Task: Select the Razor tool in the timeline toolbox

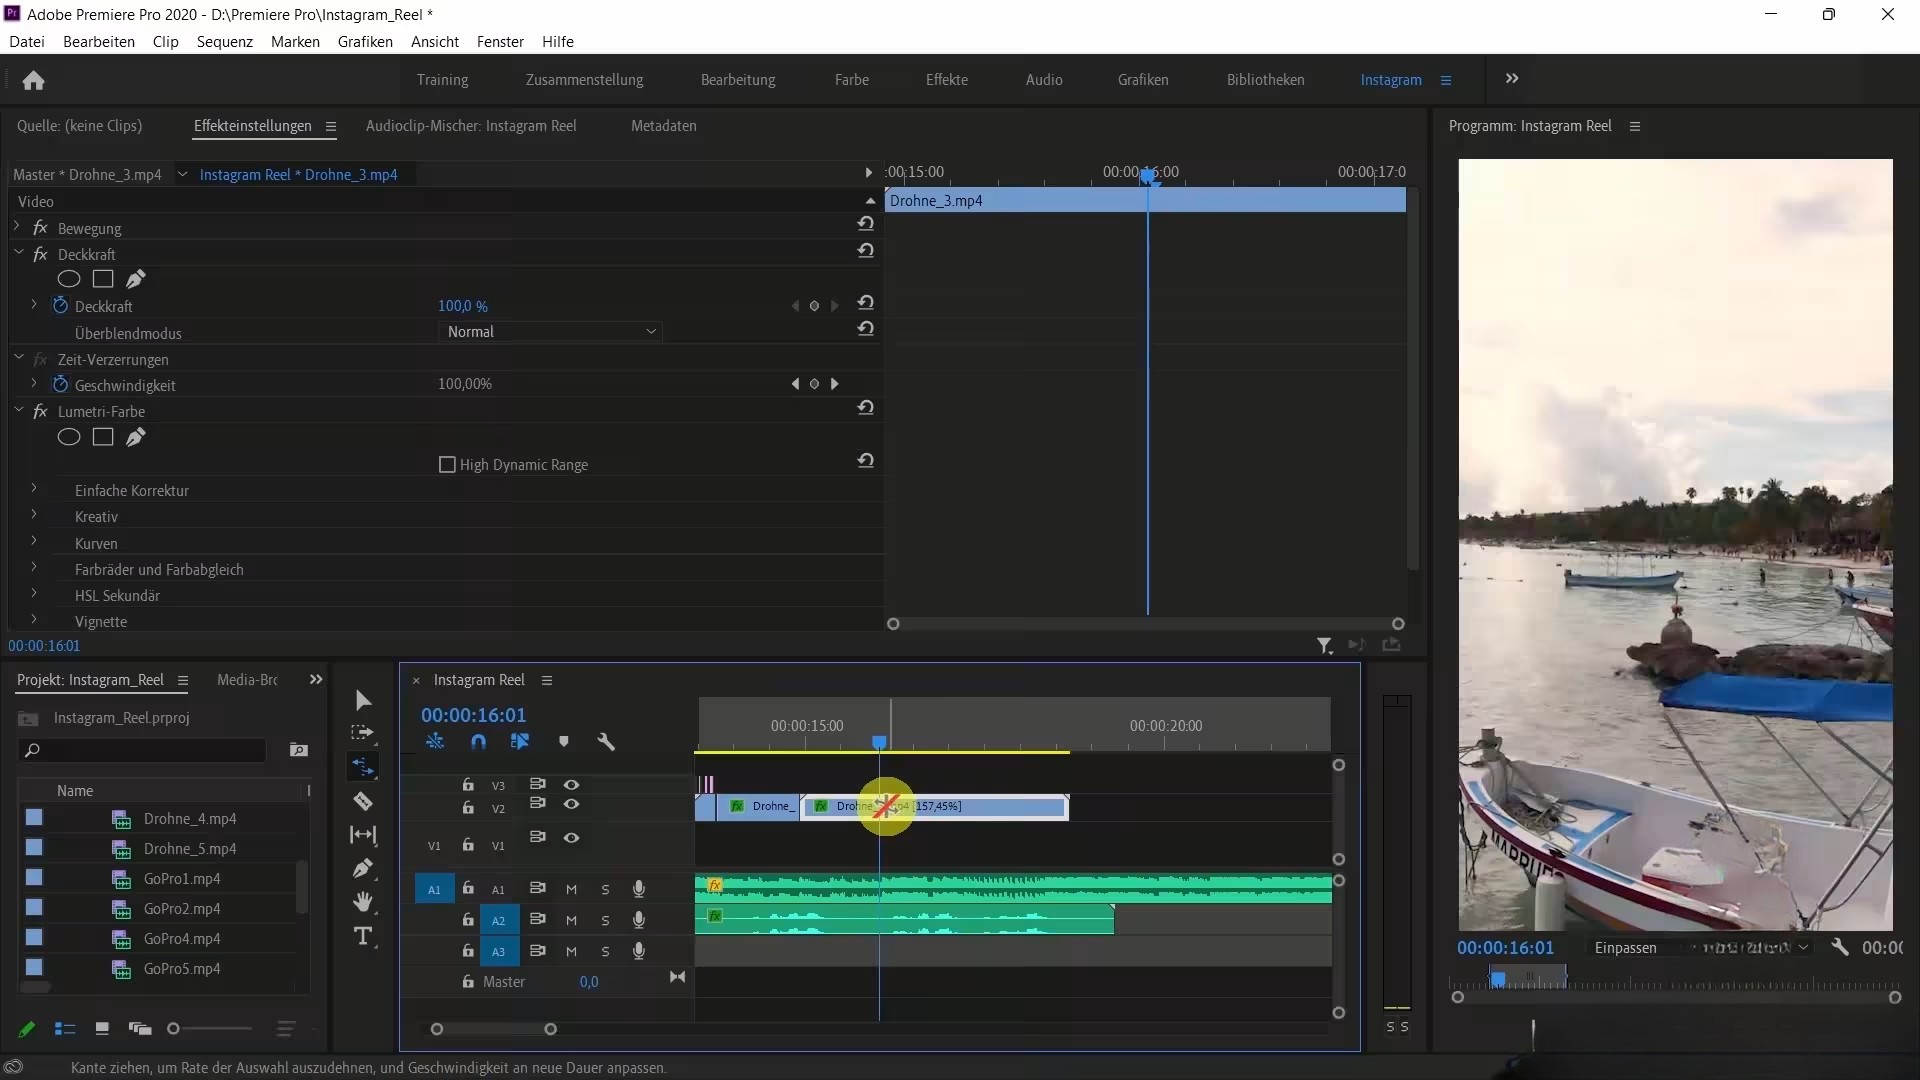Action: [363, 801]
